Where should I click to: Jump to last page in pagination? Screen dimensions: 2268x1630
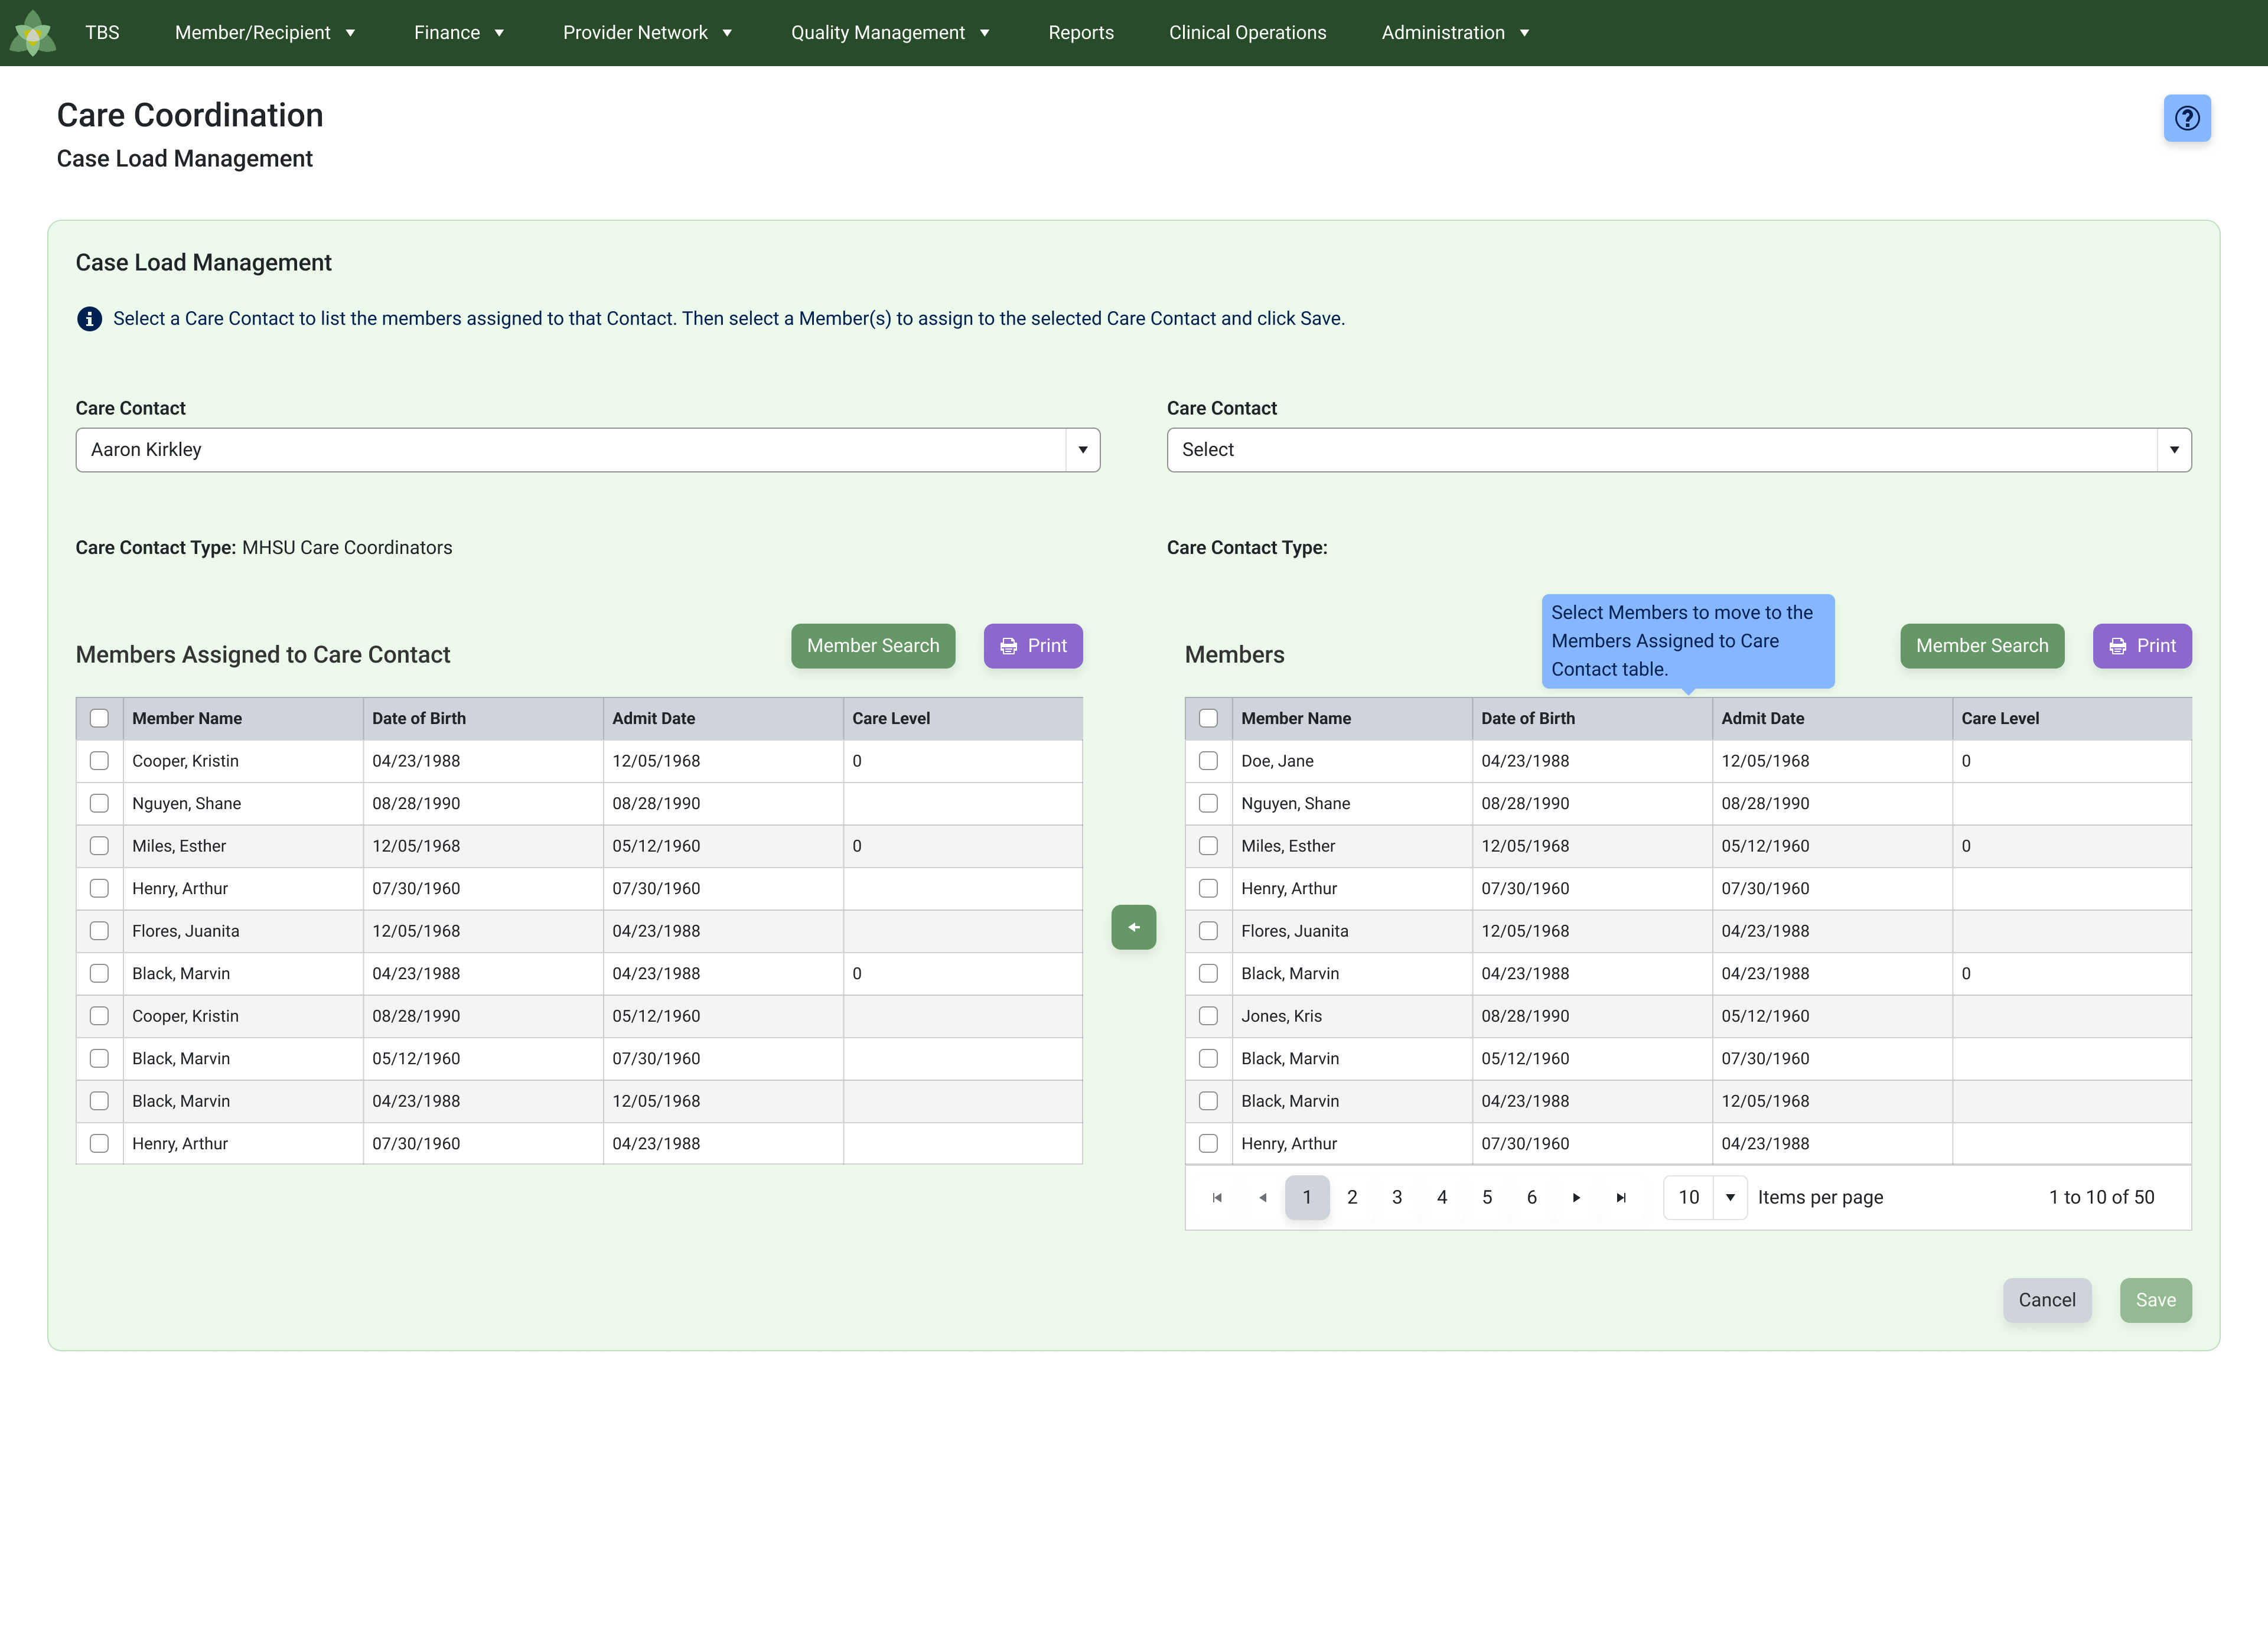coord(1621,1197)
